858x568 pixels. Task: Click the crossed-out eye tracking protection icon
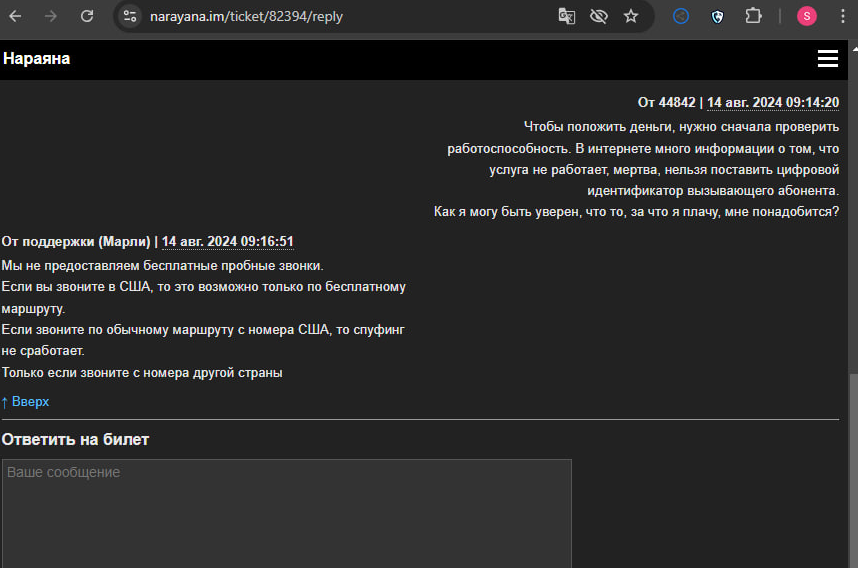[599, 16]
